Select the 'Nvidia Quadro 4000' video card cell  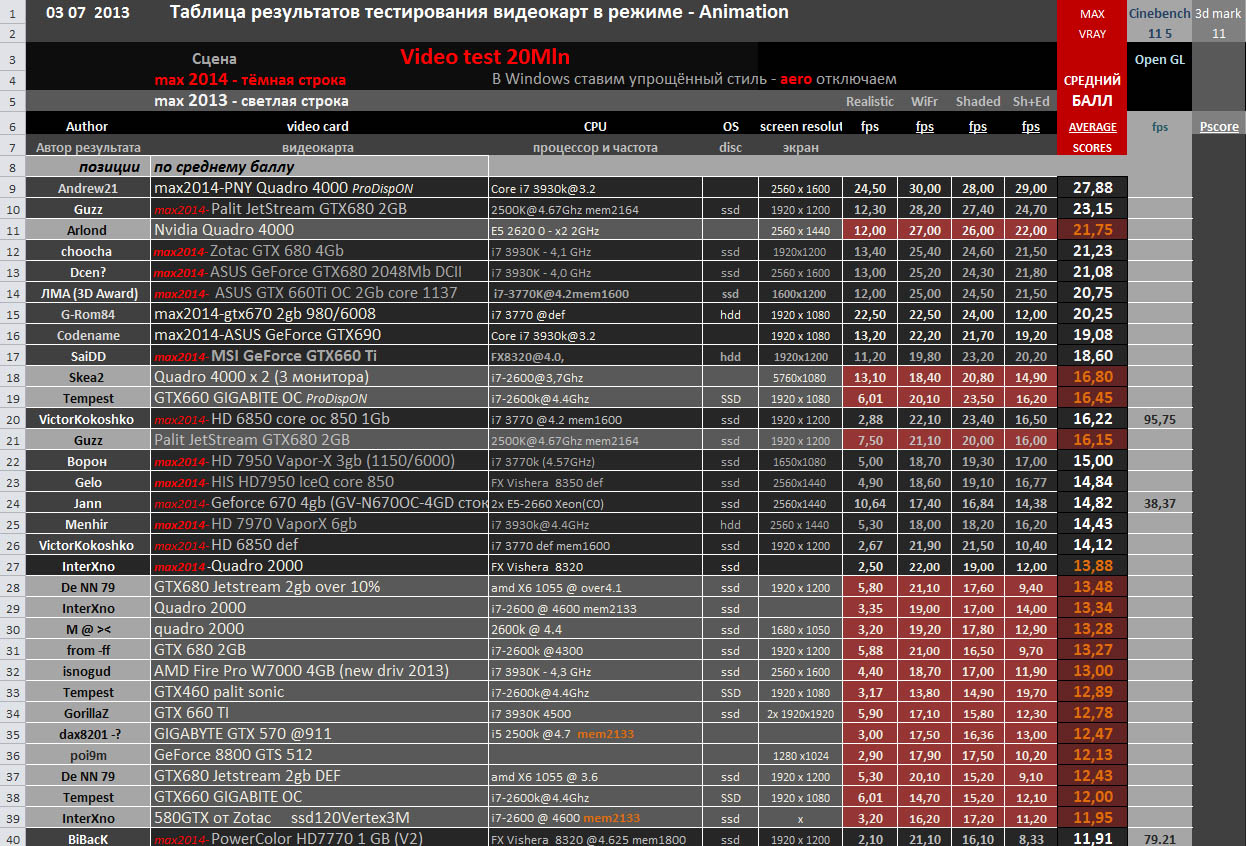pos(319,230)
